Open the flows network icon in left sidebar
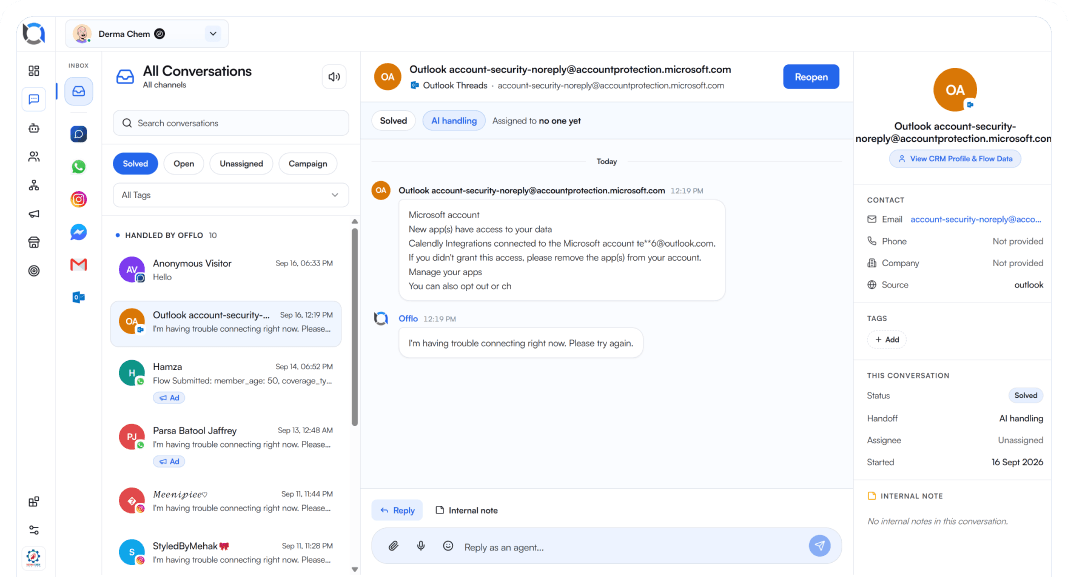Screen dimensions: 1068x577 (x=34, y=185)
